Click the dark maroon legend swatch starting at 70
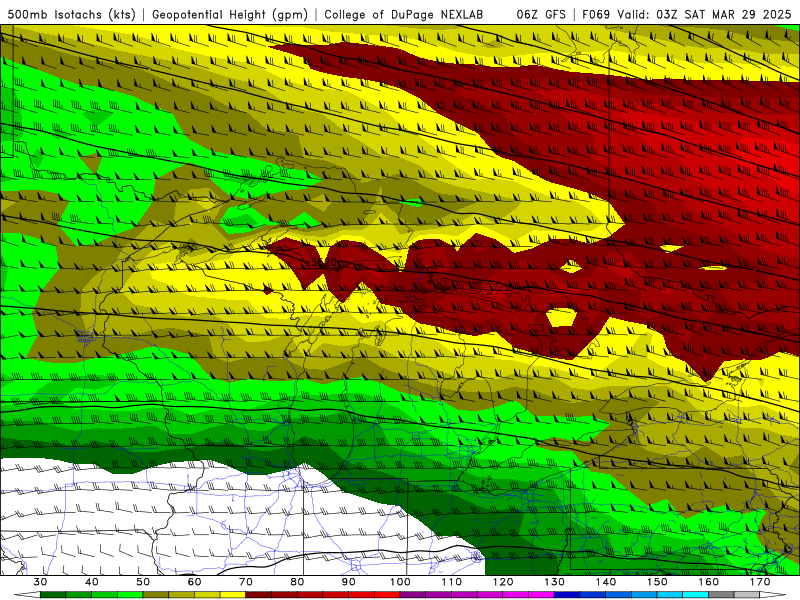This screenshot has height=600, width=800. (x=259, y=595)
